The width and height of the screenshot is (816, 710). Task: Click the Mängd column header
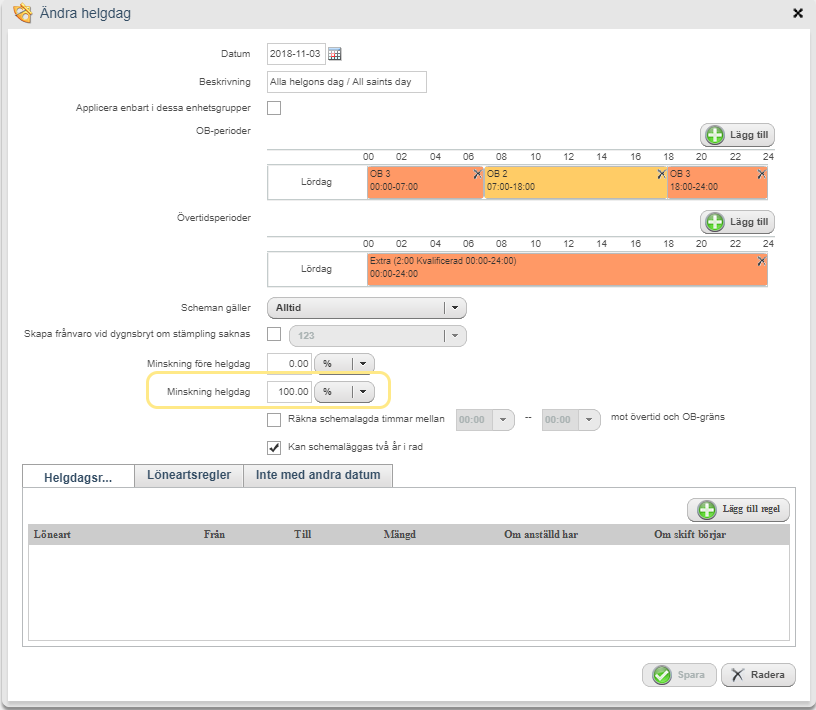[x=400, y=535]
